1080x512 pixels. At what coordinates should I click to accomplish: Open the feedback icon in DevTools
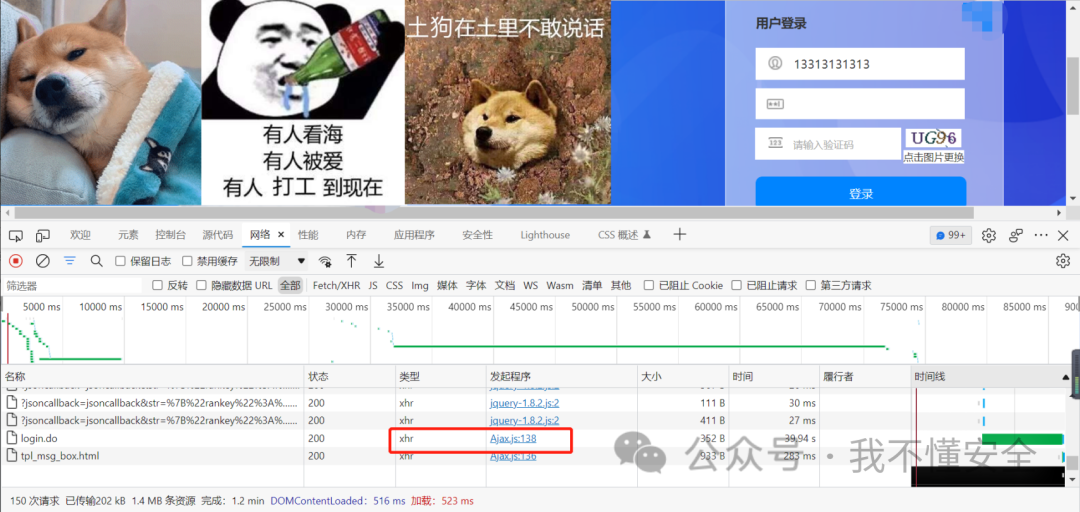point(1016,236)
